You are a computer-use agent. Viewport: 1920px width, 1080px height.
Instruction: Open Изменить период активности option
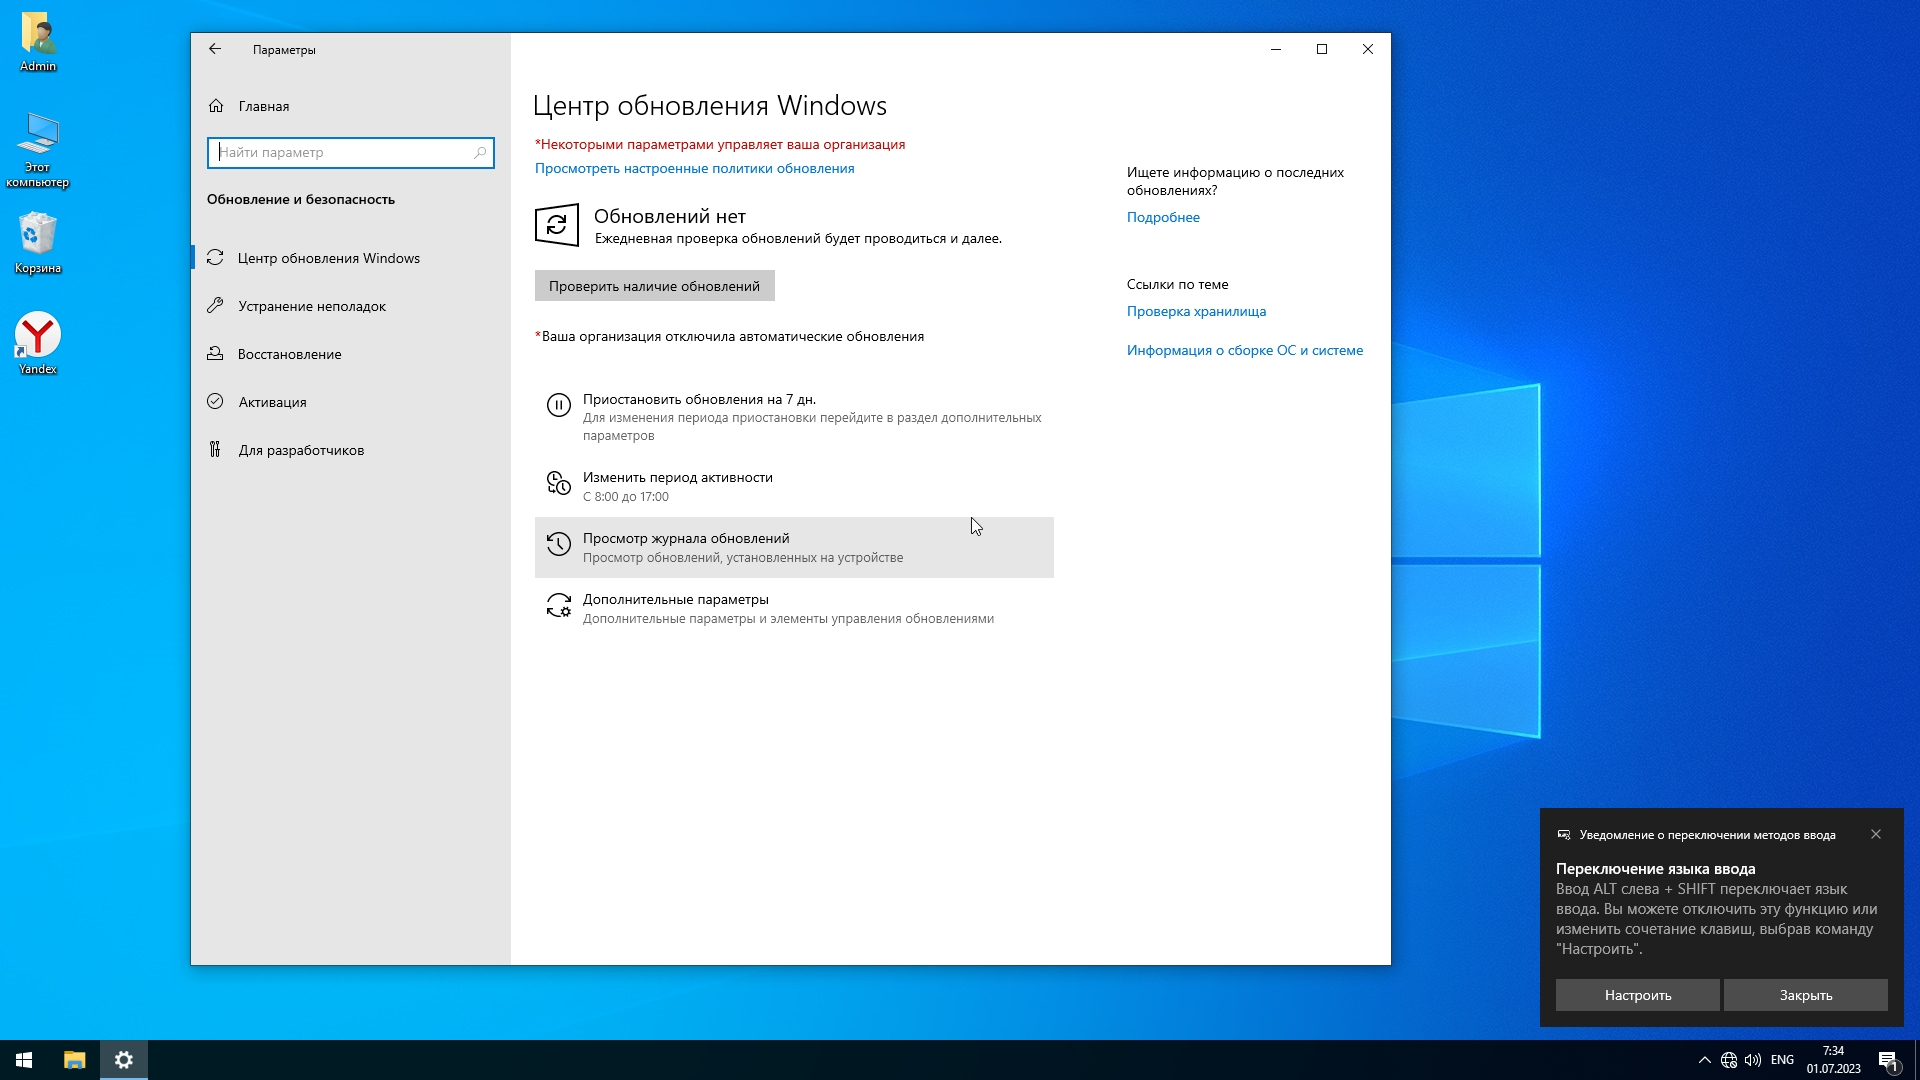coord(677,478)
